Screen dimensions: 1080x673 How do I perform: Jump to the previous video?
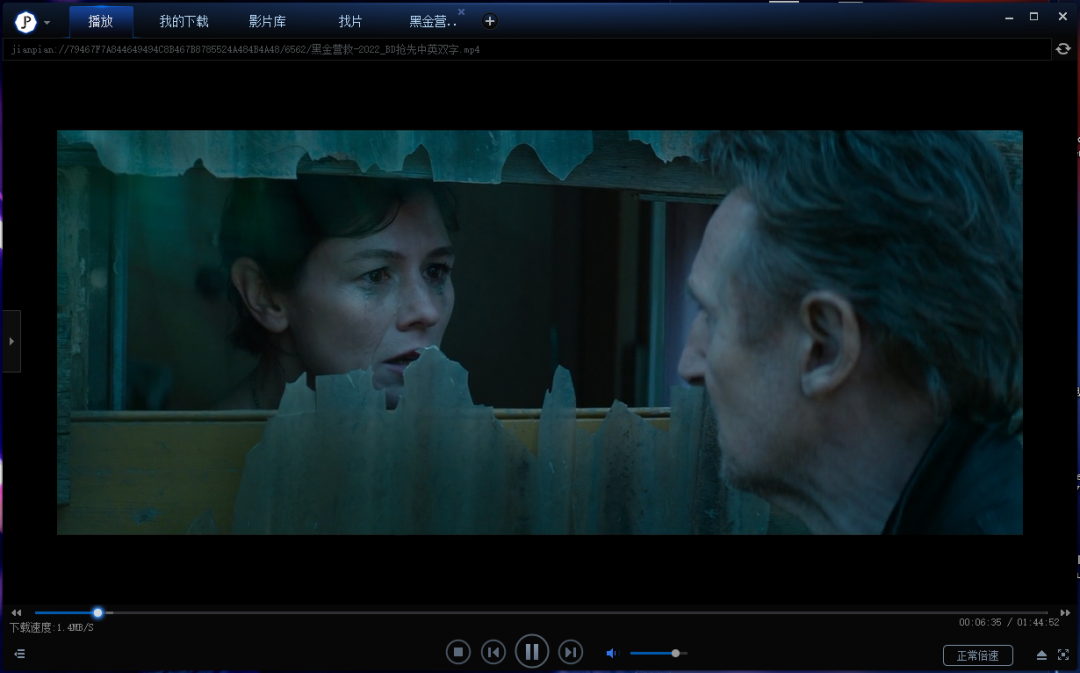493,652
